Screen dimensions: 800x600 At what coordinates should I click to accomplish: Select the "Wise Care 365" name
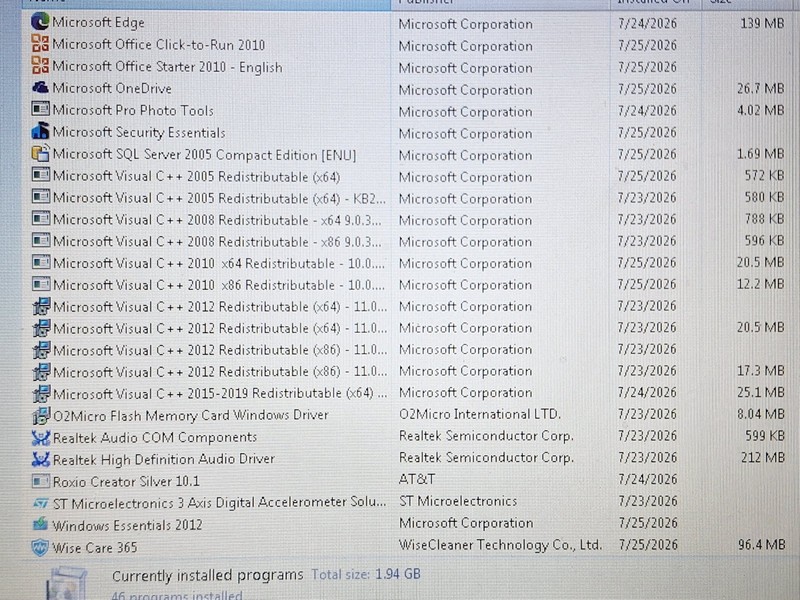coord(95,547)
